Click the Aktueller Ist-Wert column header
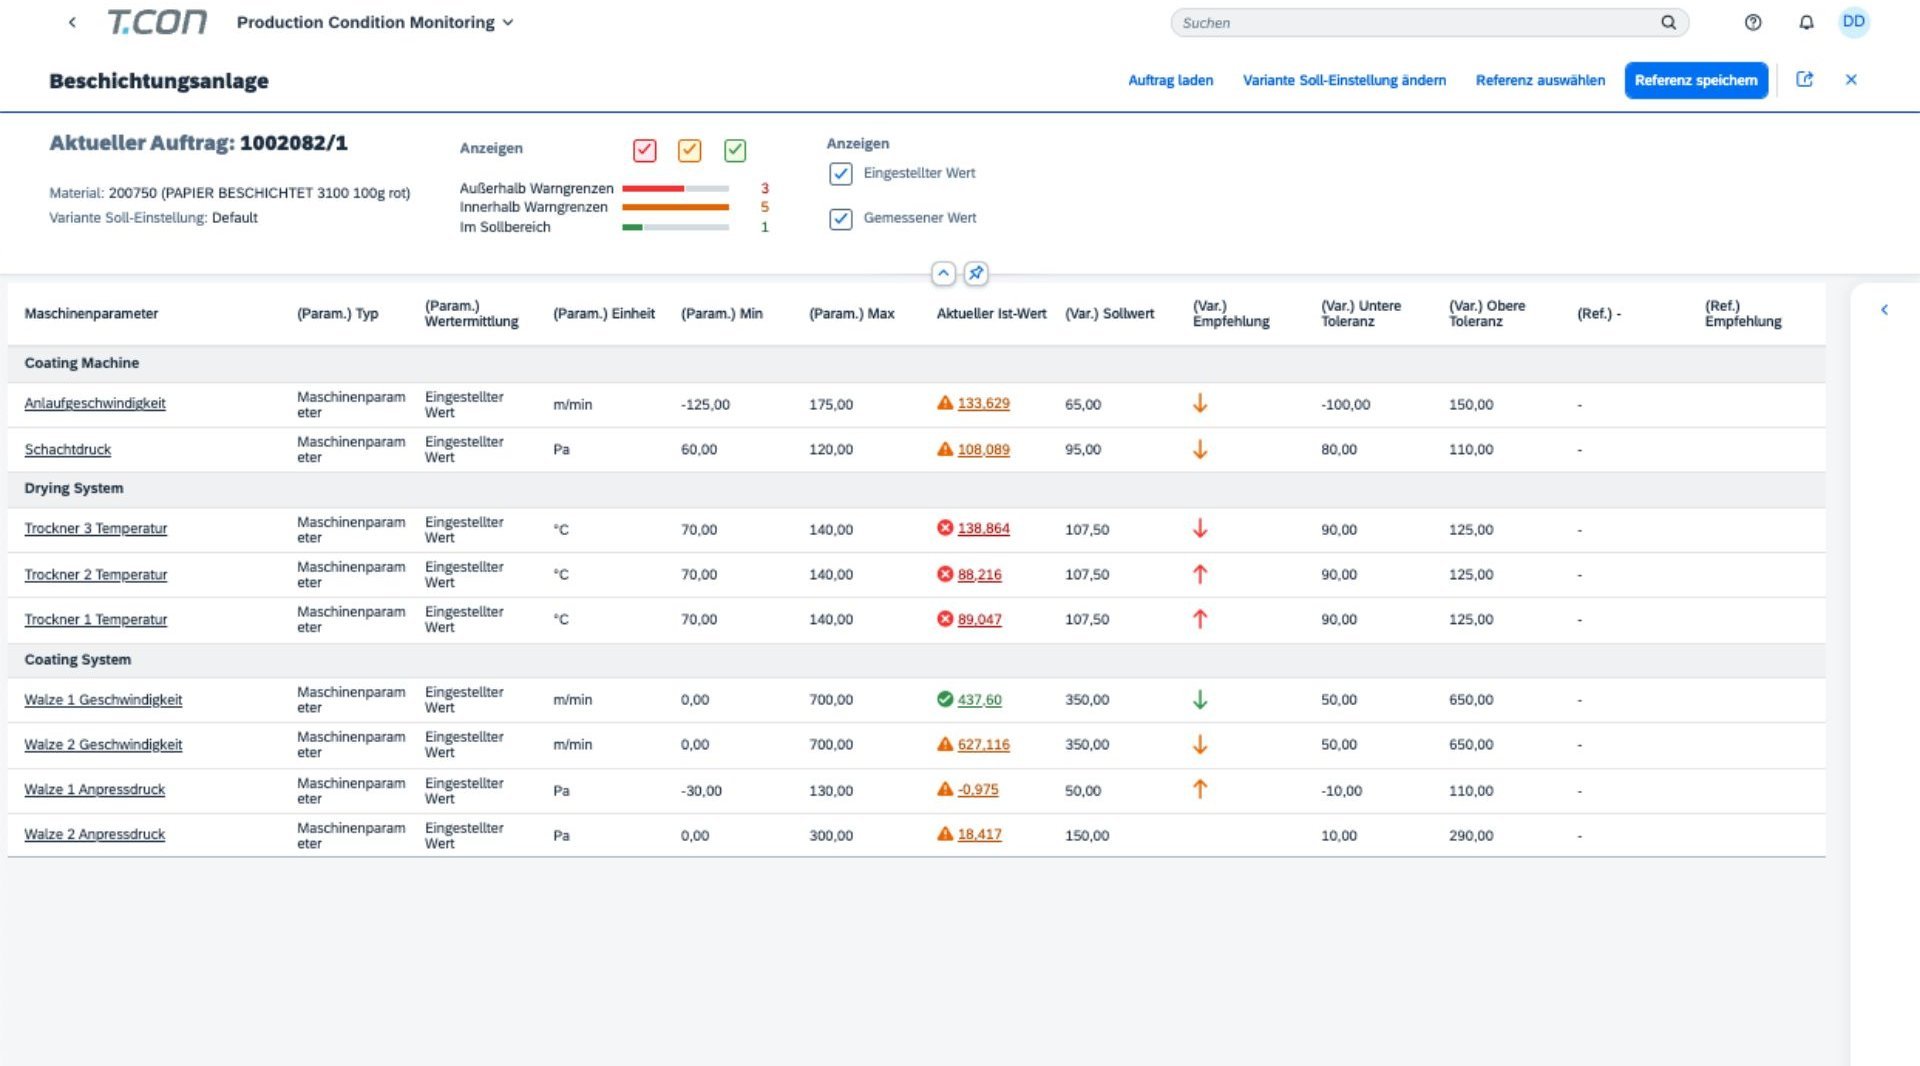 coord(991,314)
